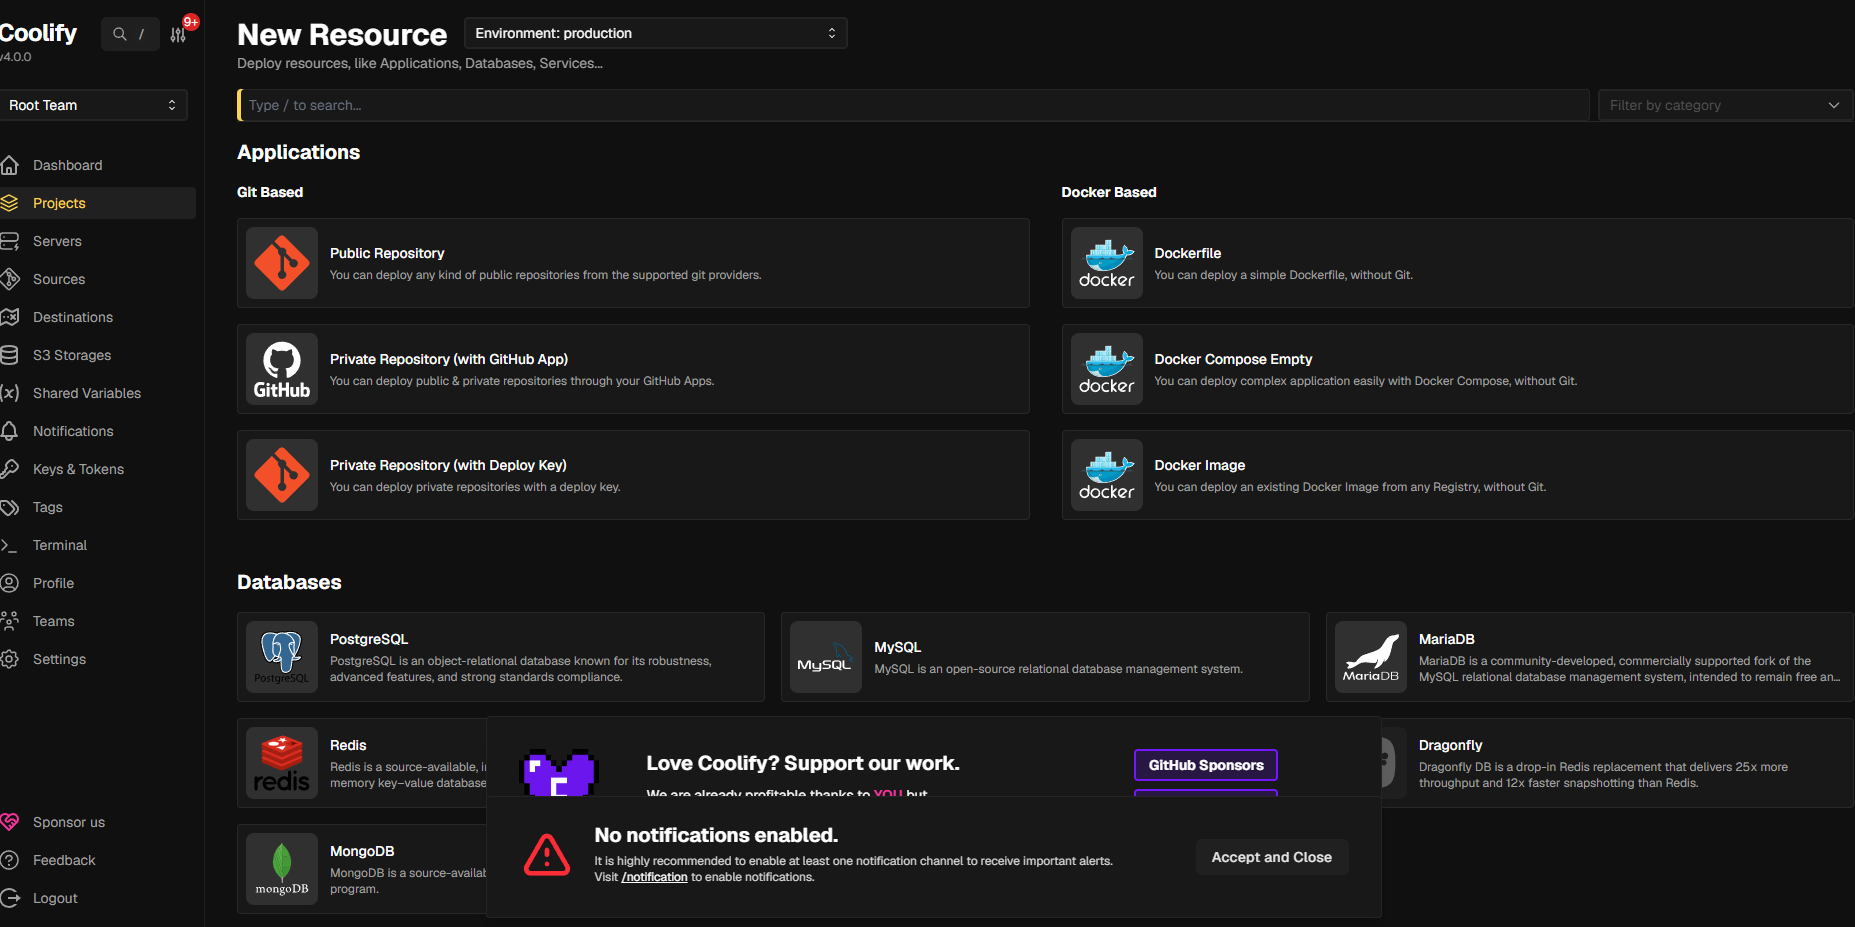Screen dimensions: 1855x927
Task: Open Servers via its sidebar icon
Action: (10, 241)
